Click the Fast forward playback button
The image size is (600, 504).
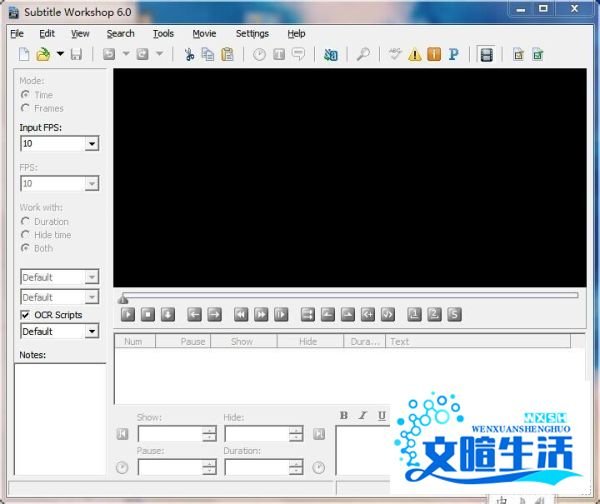(x=261, y=315)
